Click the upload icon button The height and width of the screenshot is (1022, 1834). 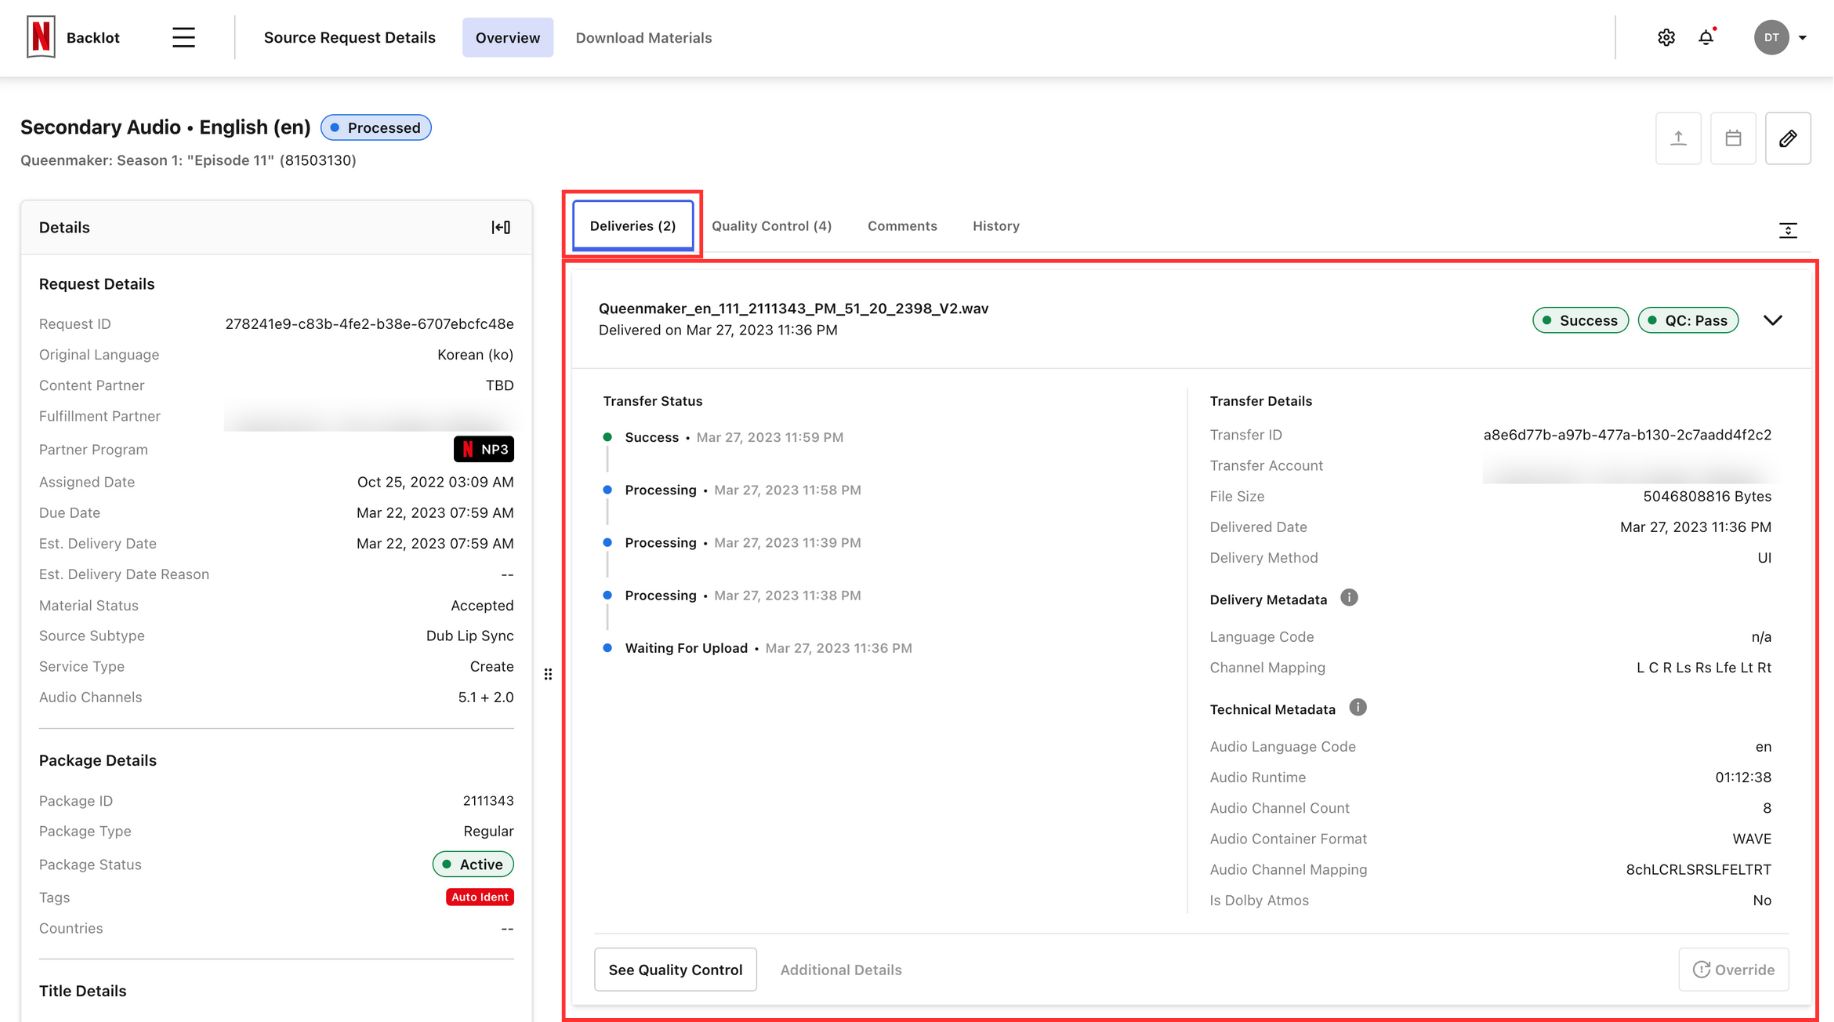(x=1678, y=138)
